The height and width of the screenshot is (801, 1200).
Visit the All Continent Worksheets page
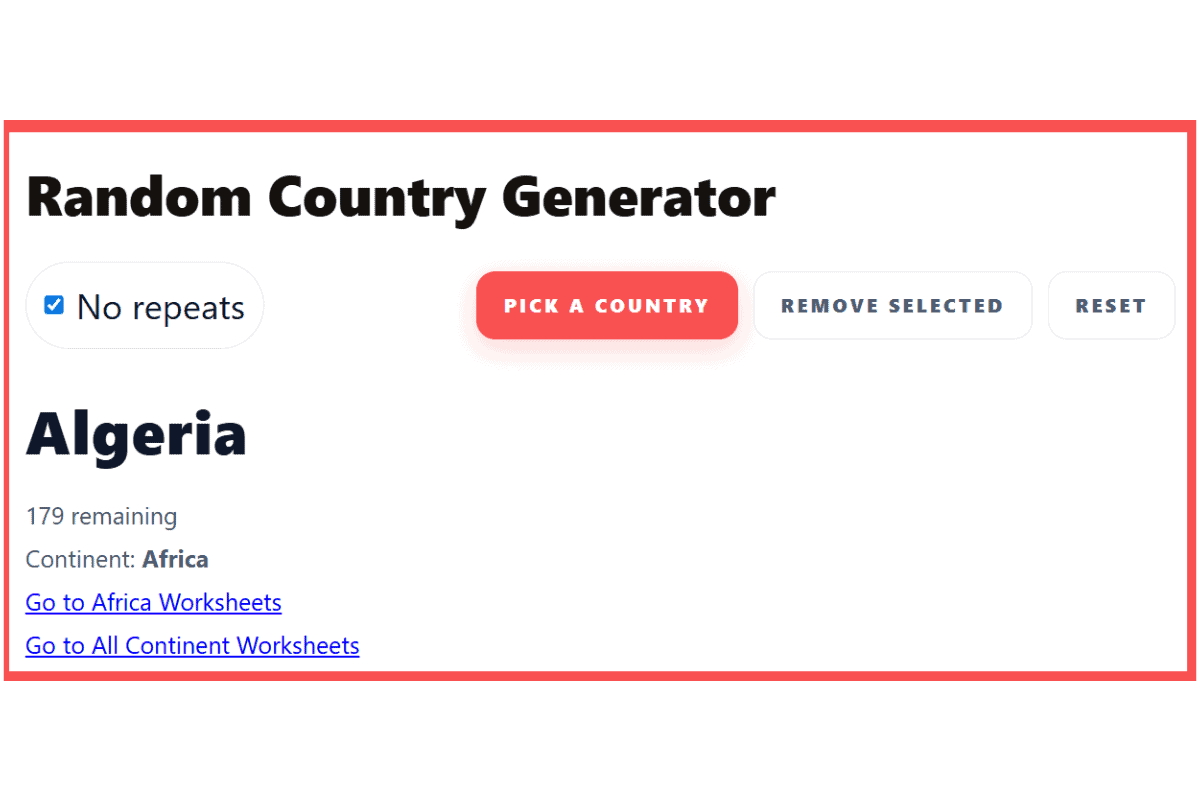point(192,645)
